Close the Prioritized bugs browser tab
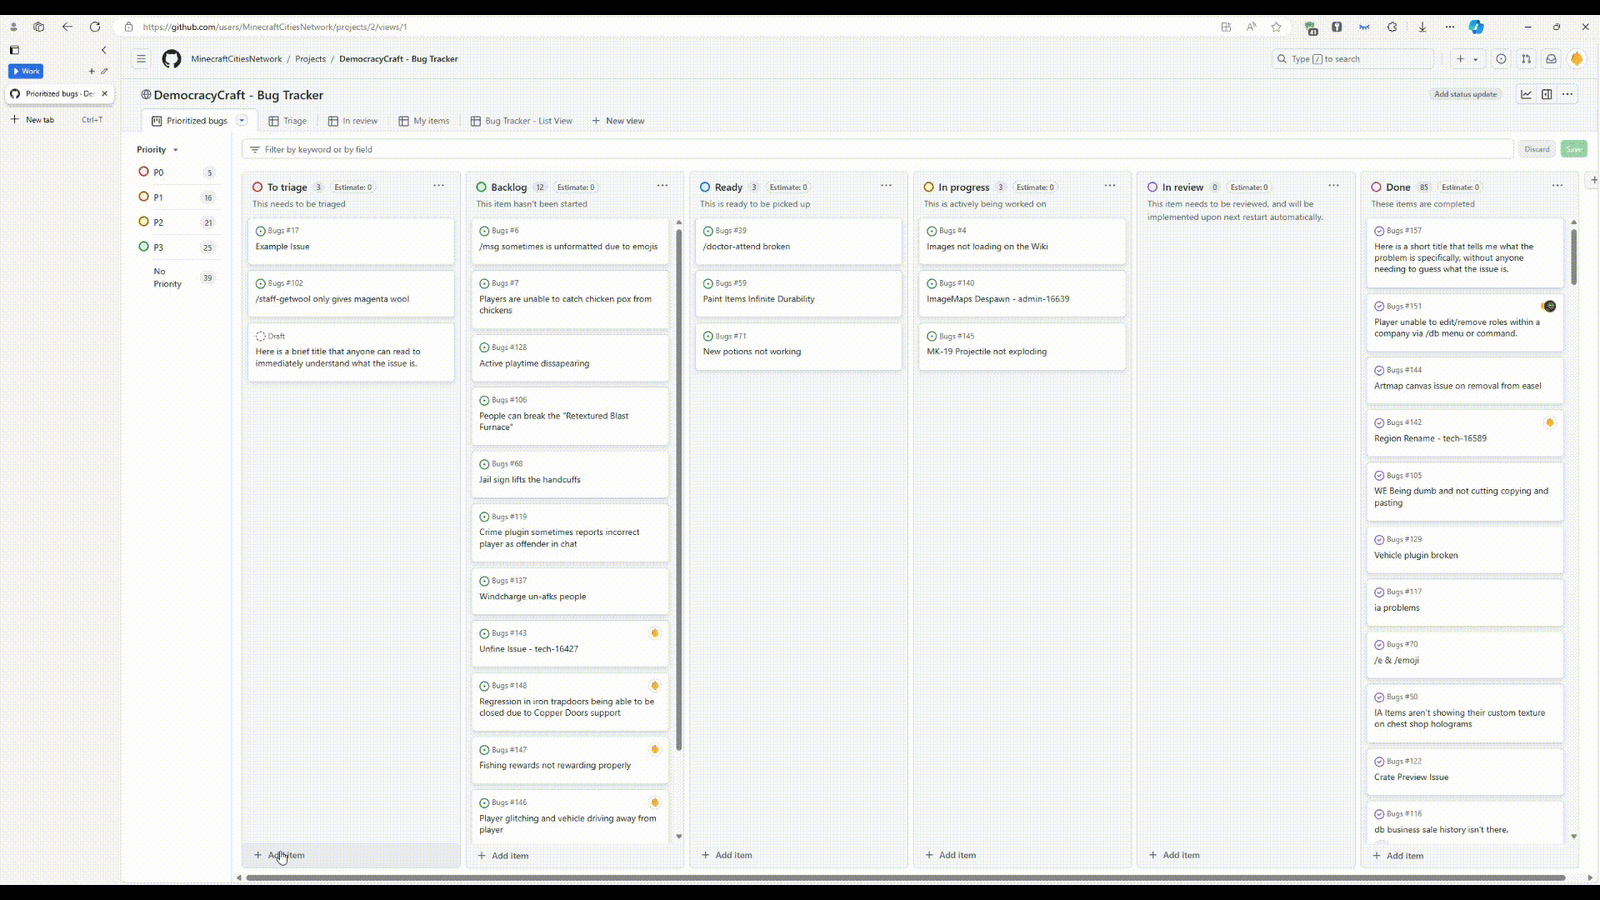The width and height of the screenshot is (1600, 900). tap(104, 94)
